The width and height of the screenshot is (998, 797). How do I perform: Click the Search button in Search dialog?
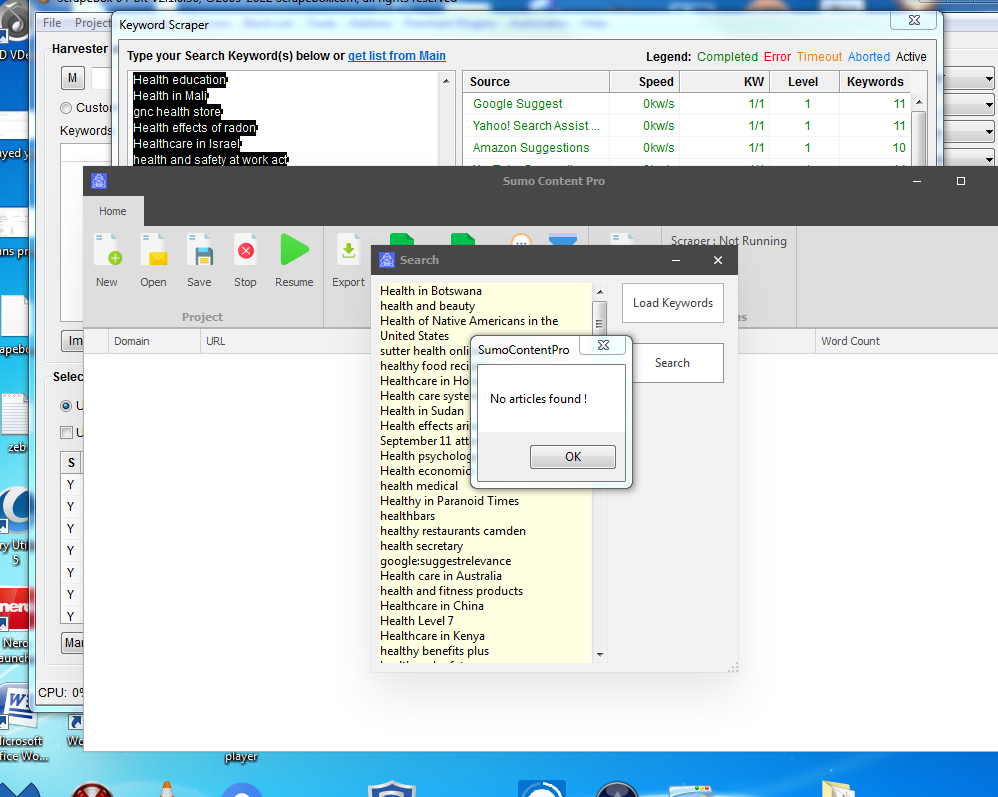click(675, 363)
